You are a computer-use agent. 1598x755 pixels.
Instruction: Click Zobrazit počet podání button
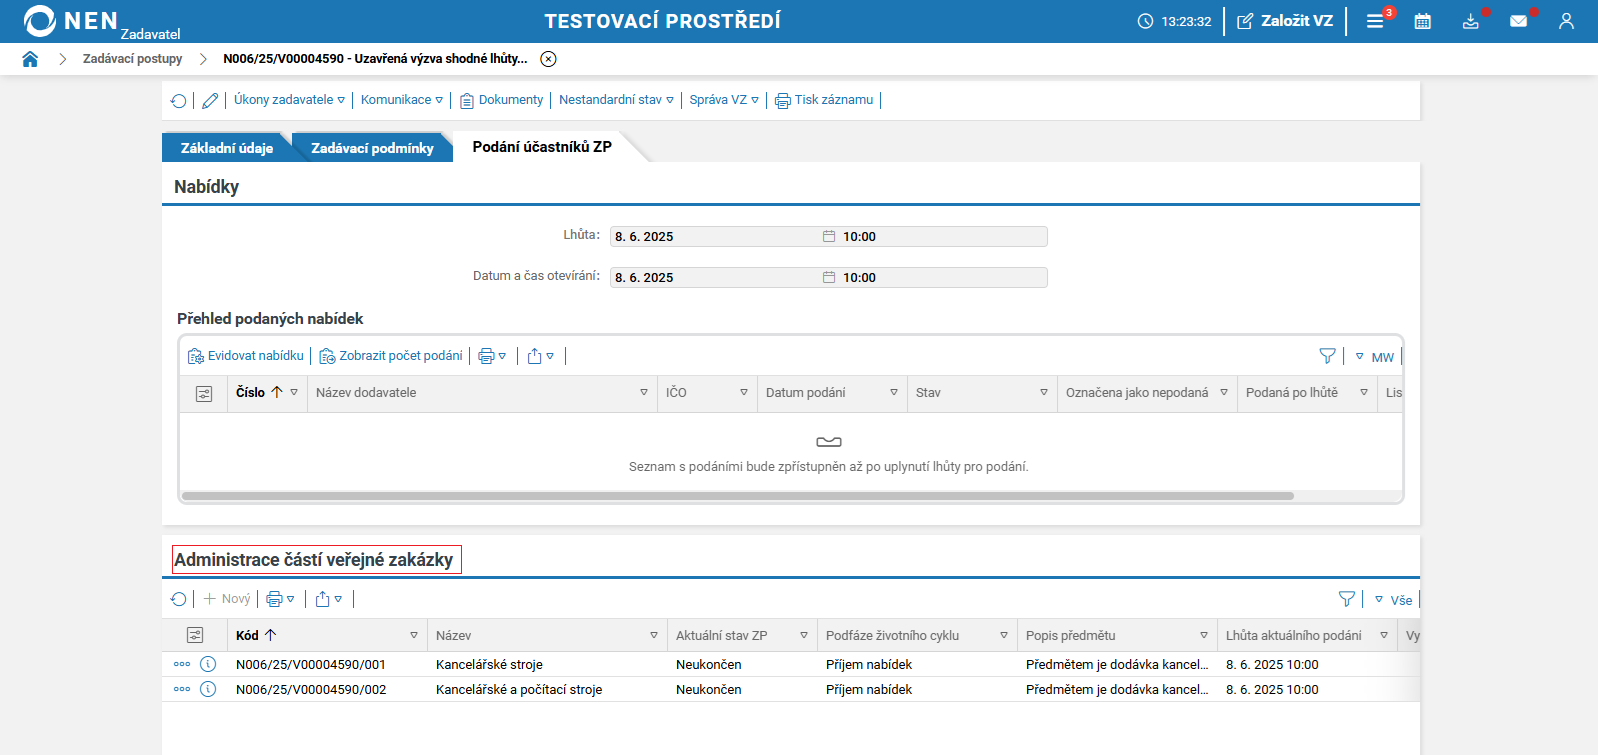tap(391, 356)
